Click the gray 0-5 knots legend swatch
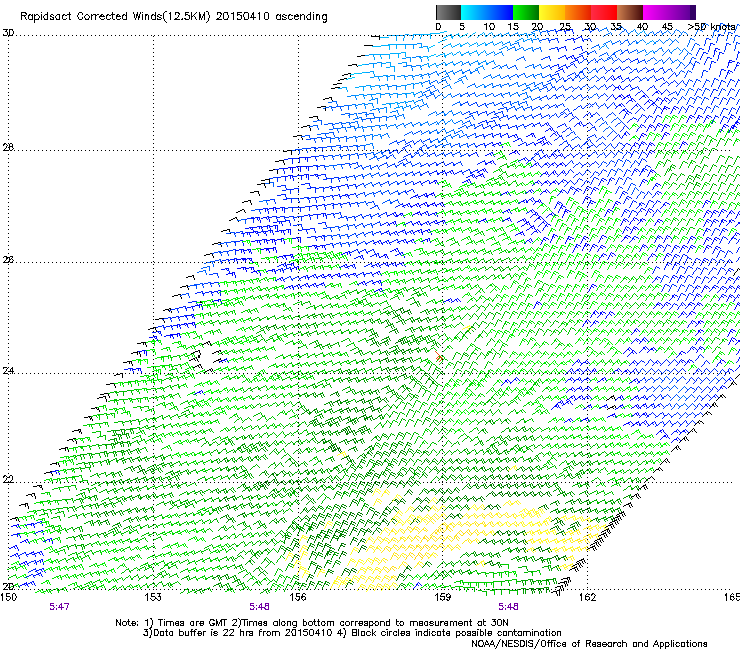This screenshot has height=650, width=740. [x=448, y=12]
